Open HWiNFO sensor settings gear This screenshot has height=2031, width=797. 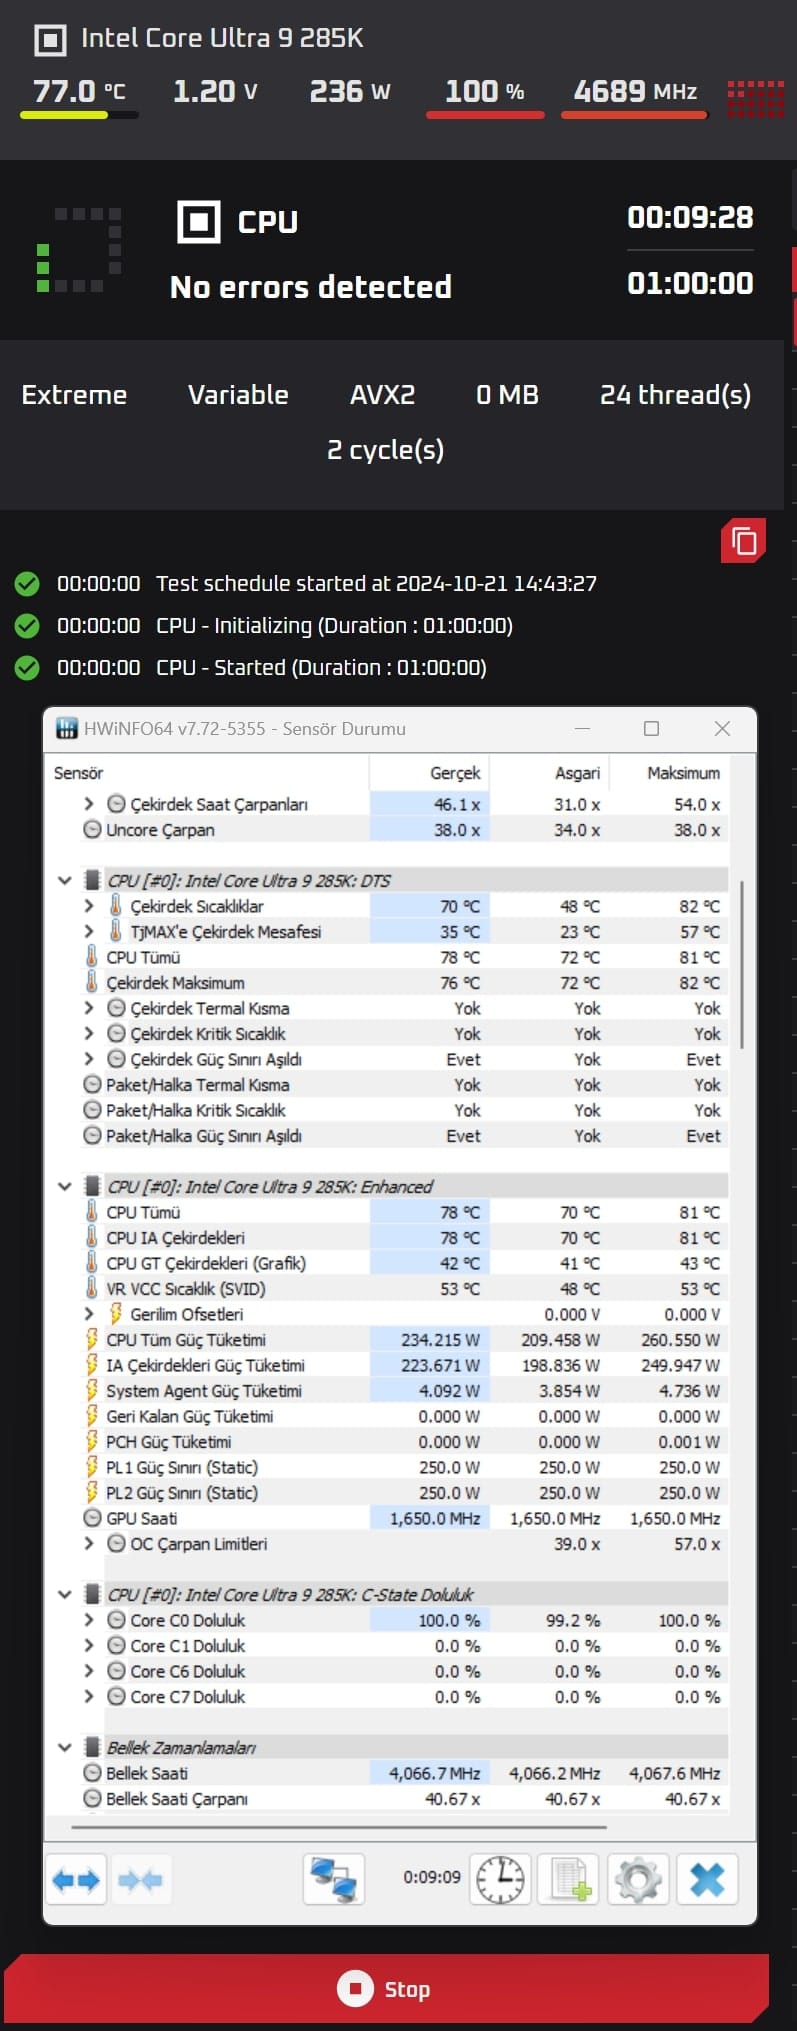click(638, 1880)
